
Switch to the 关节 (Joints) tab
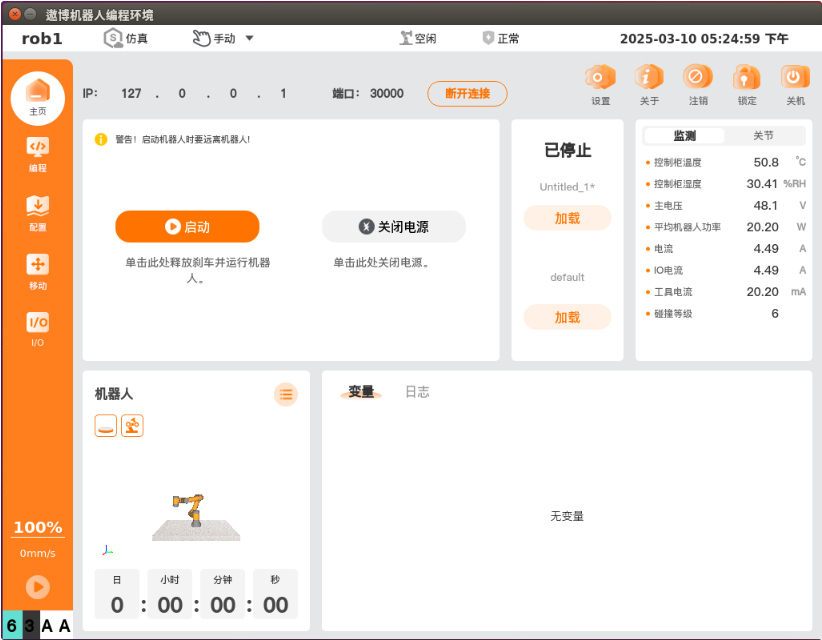(x=763, y=136)
